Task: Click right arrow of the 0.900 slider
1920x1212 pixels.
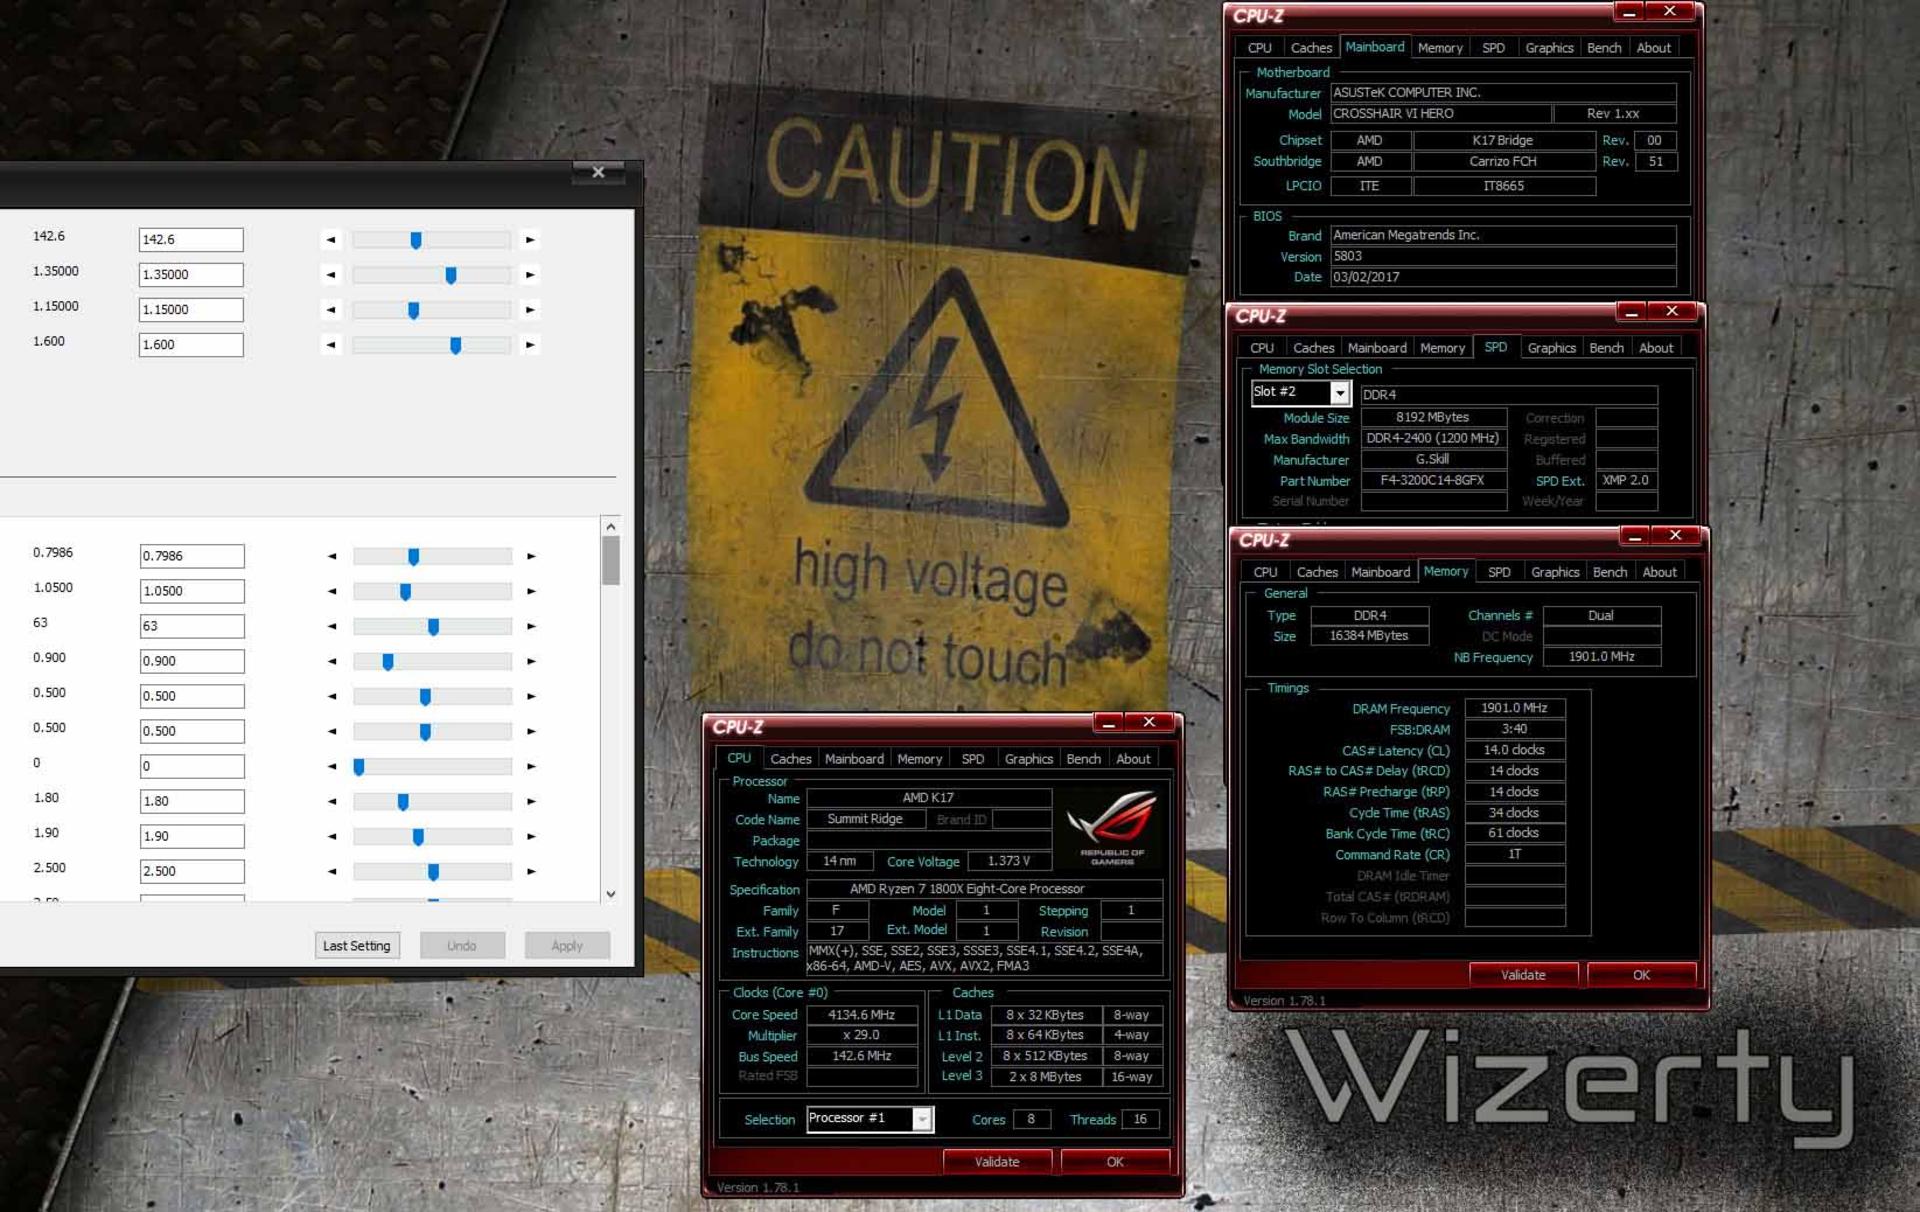Action: point(531,661)
